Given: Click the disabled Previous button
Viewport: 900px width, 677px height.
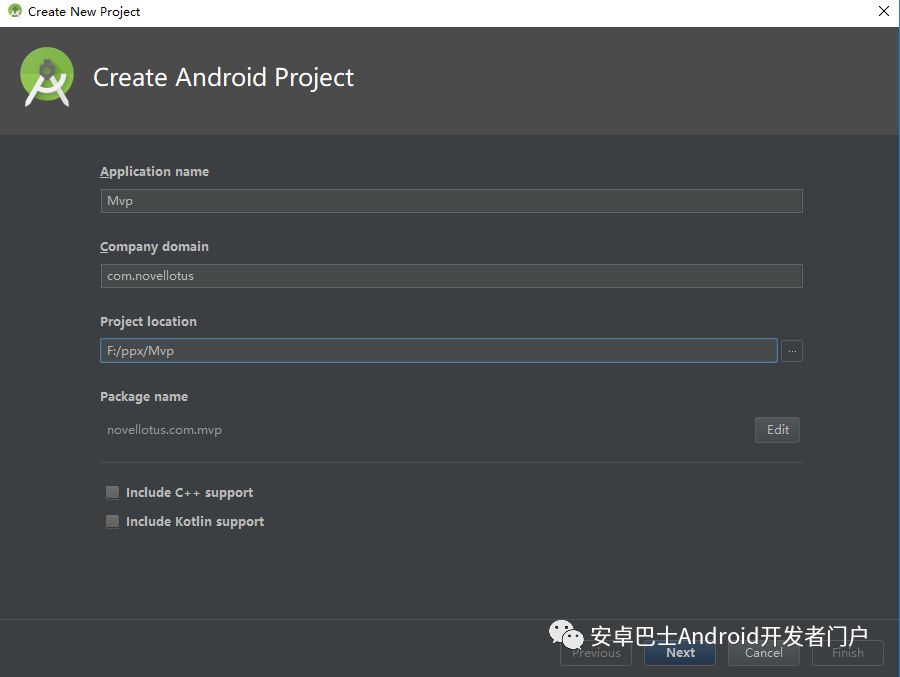Looking at the screenshot, I should (595, 653).
